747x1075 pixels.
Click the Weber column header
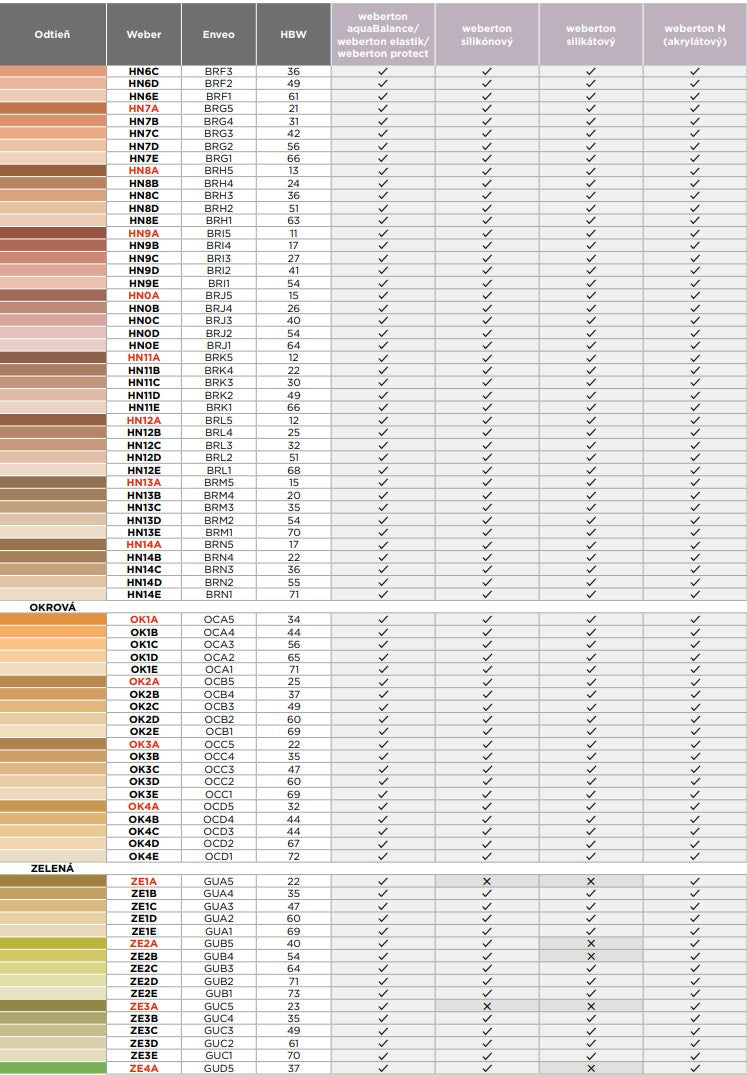(x=144, y=34)
